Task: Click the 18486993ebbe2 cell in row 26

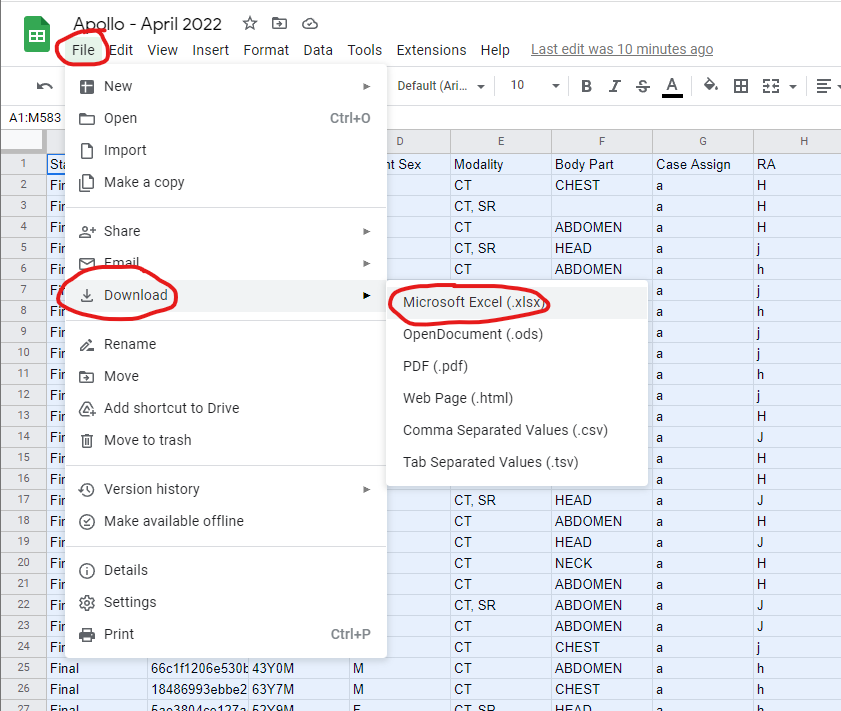Action: tap(198, 690)
